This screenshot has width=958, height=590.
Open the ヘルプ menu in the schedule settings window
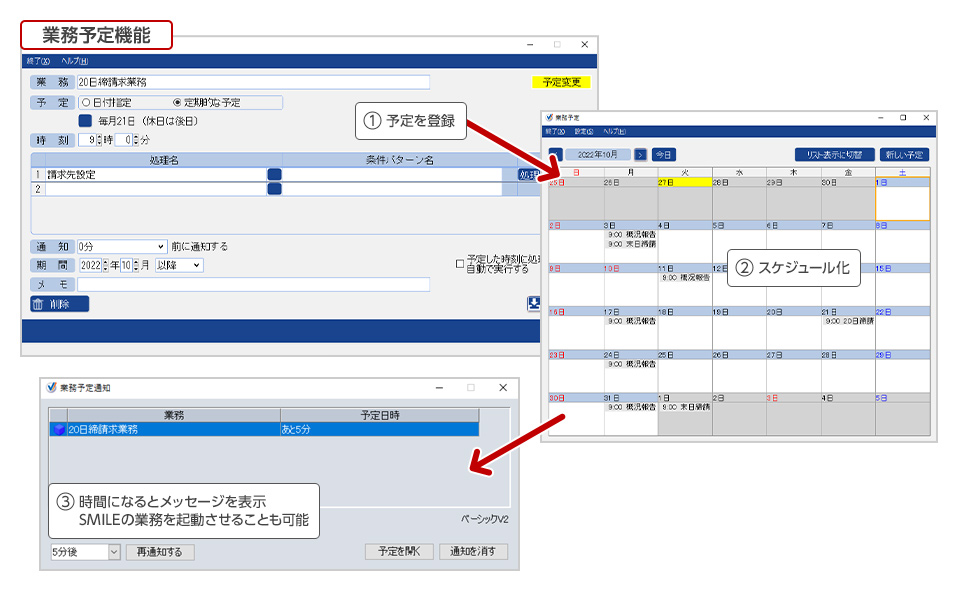(76, 63)
